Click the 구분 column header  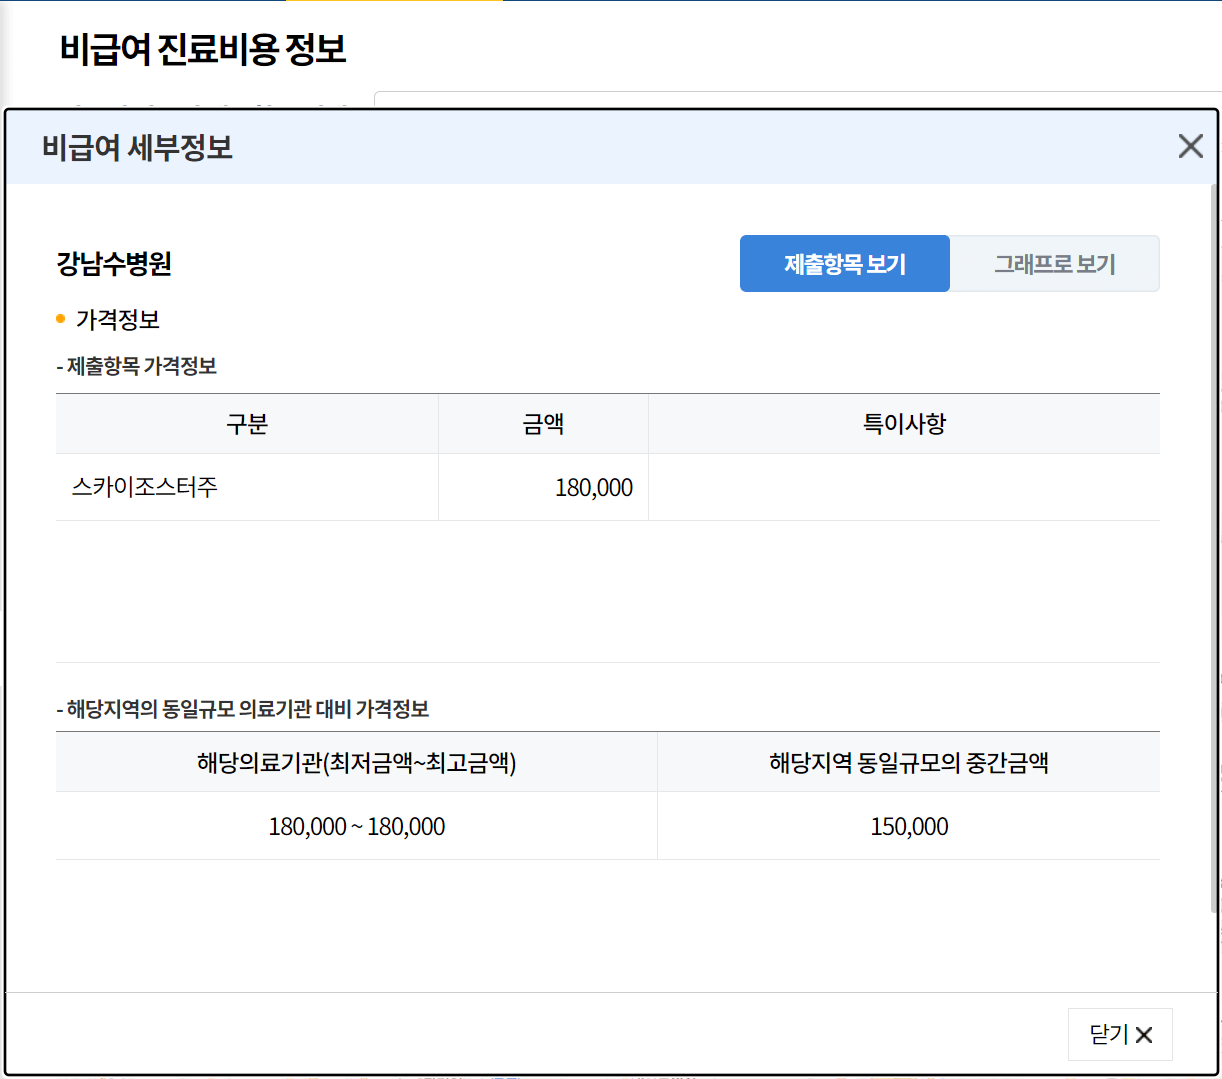pos(247,424)
